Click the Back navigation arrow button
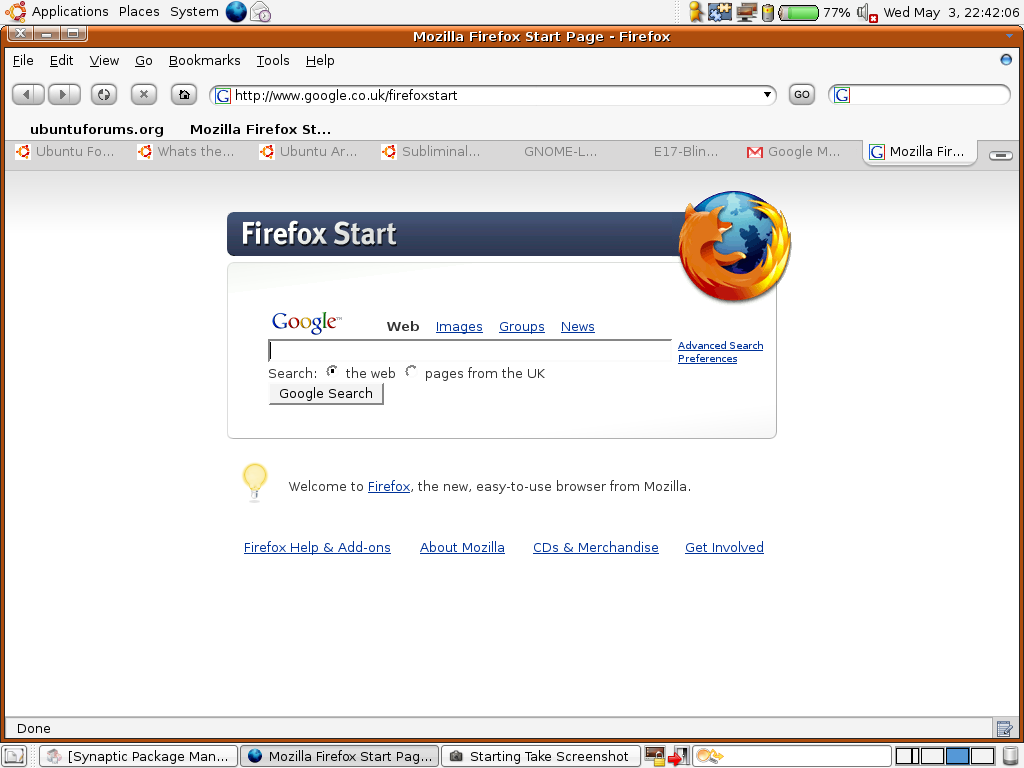 pos(27,95)
